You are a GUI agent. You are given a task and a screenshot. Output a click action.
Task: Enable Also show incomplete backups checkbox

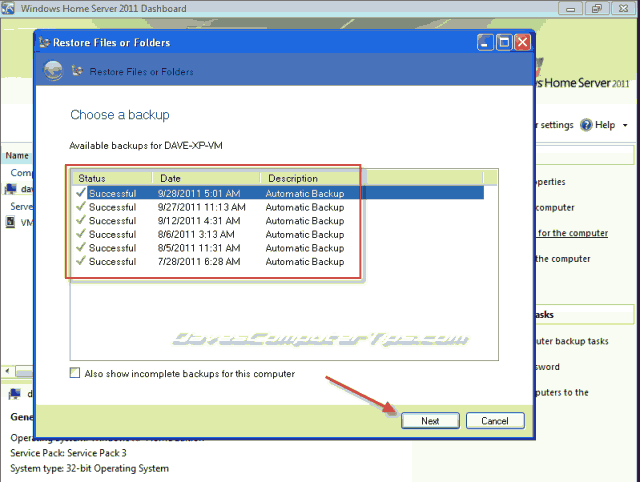75,373
